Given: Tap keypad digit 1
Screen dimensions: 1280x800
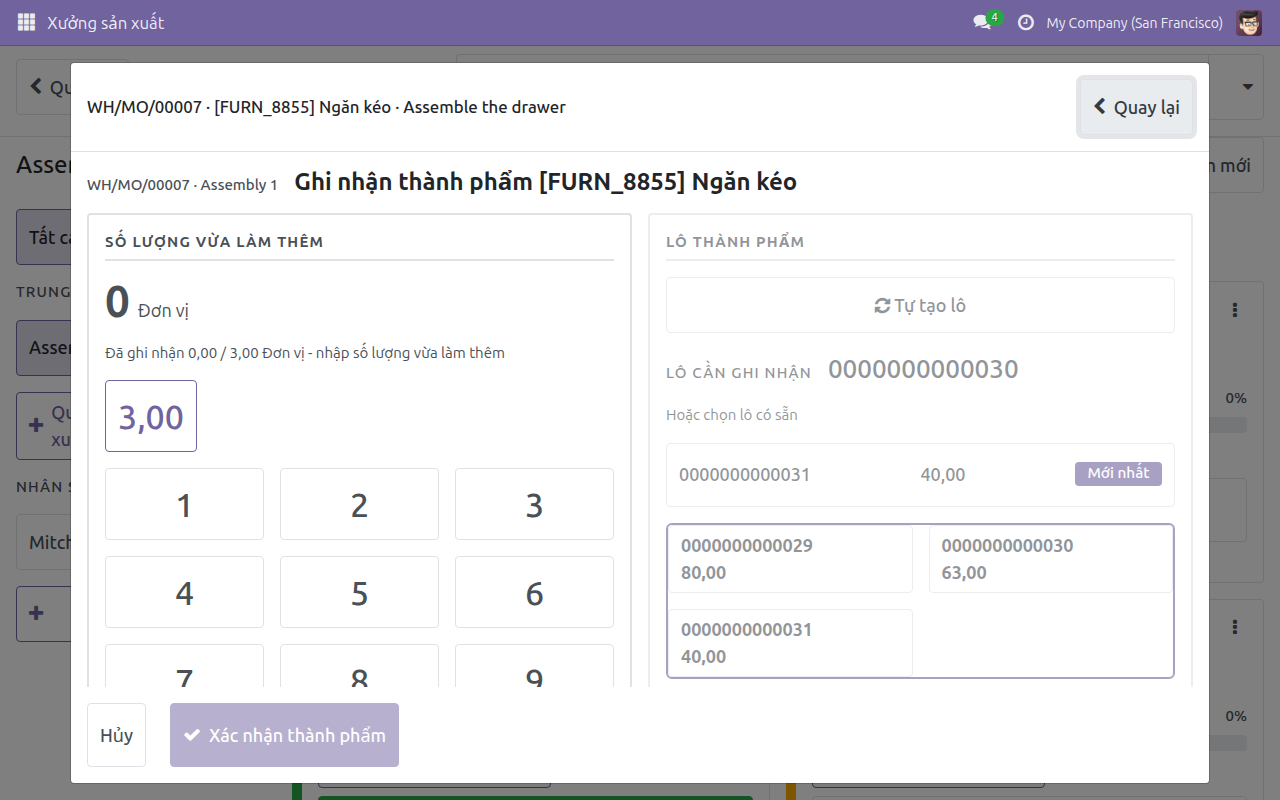Looking at the screenshot, I should tap(184, 504).
